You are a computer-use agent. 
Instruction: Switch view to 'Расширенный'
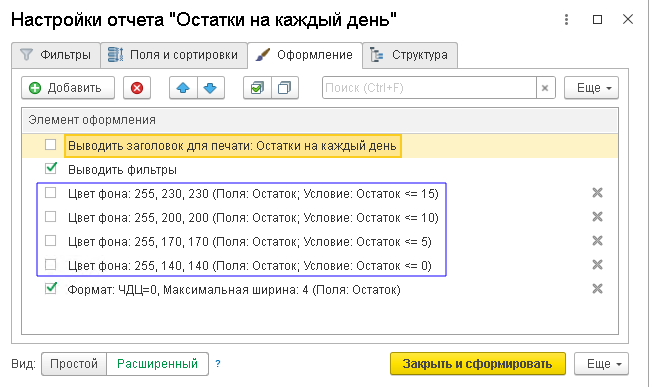pyautogui.click(x=157, y=364)
